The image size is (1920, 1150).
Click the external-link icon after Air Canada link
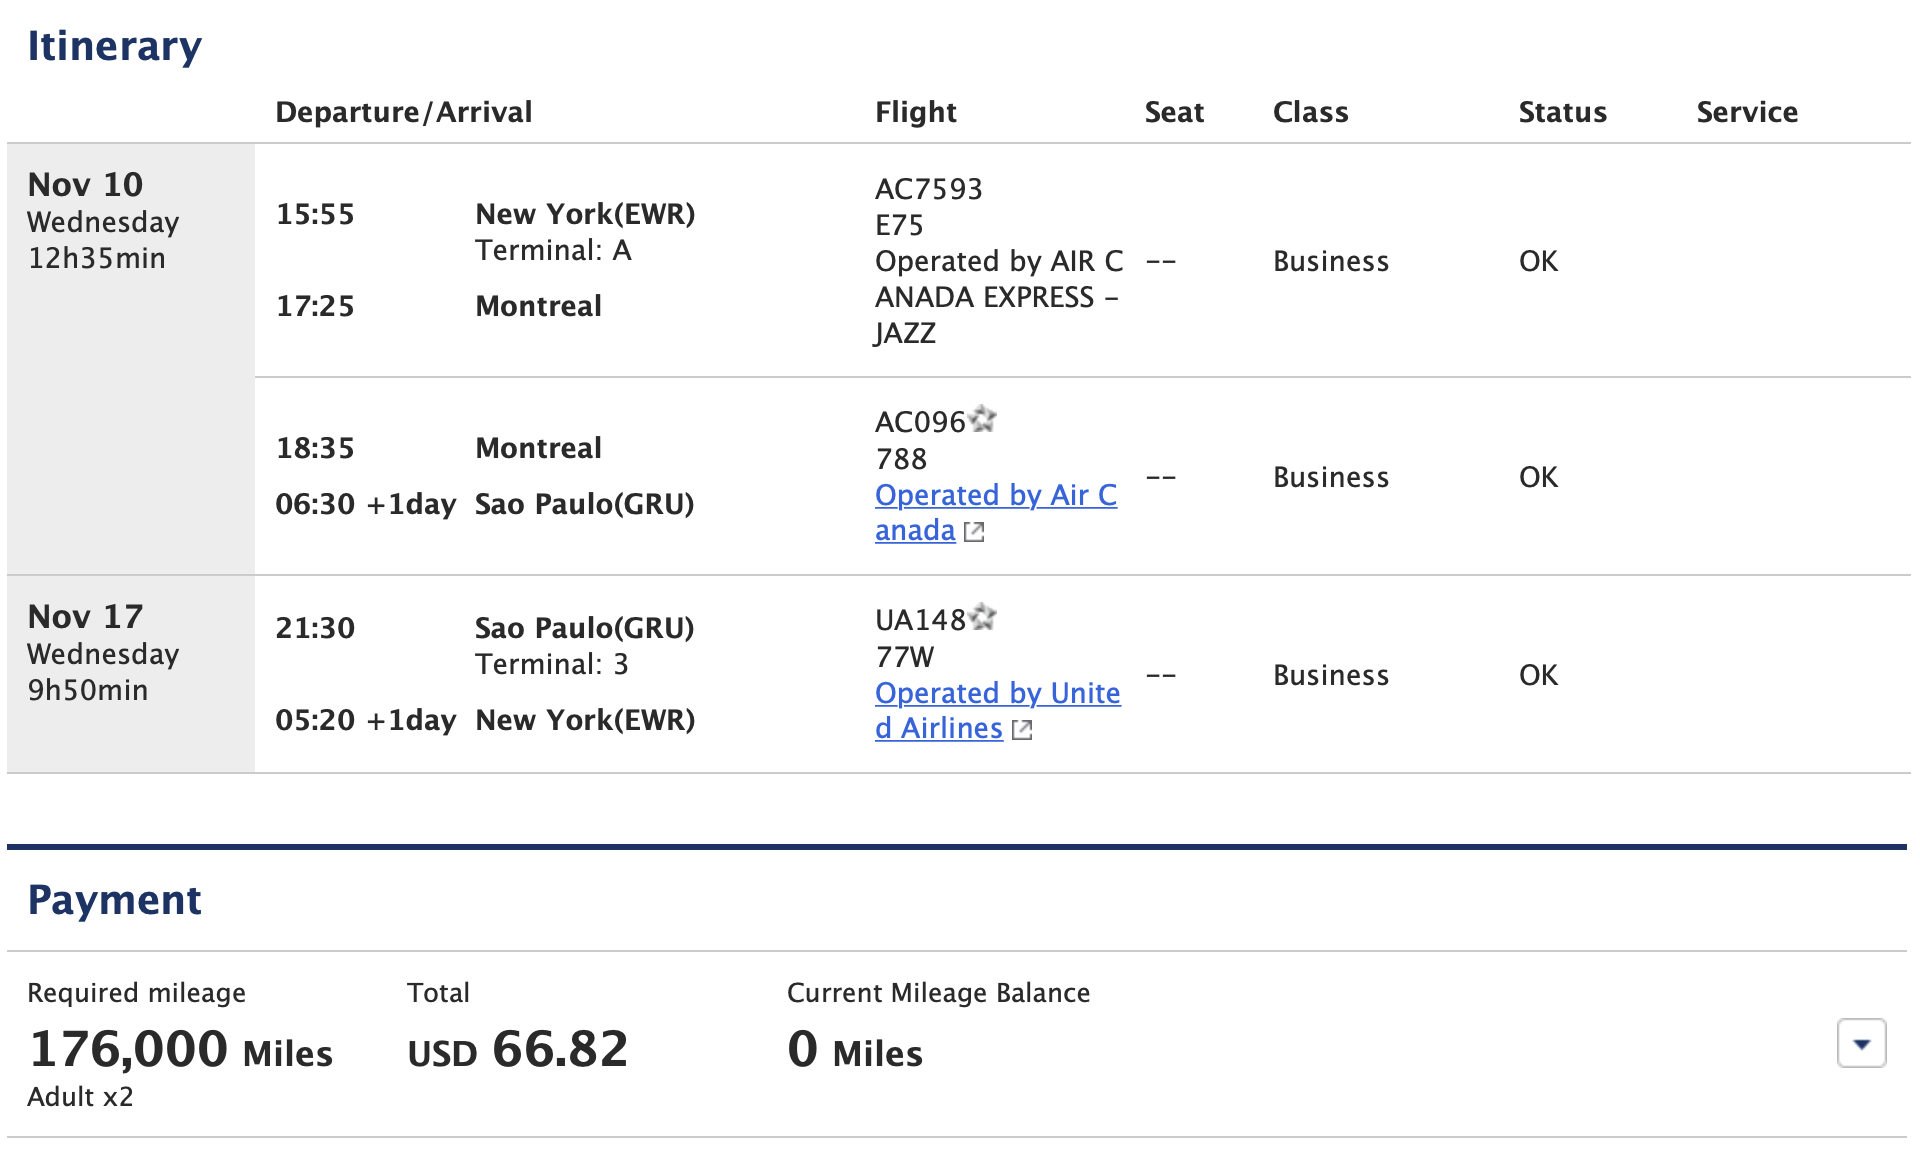point(973,533)
